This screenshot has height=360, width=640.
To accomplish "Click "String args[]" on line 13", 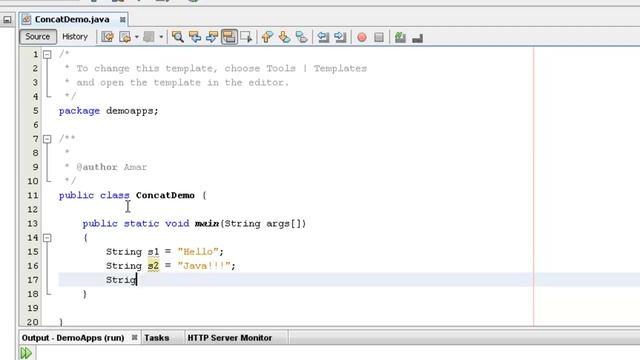I will point(263,223).
